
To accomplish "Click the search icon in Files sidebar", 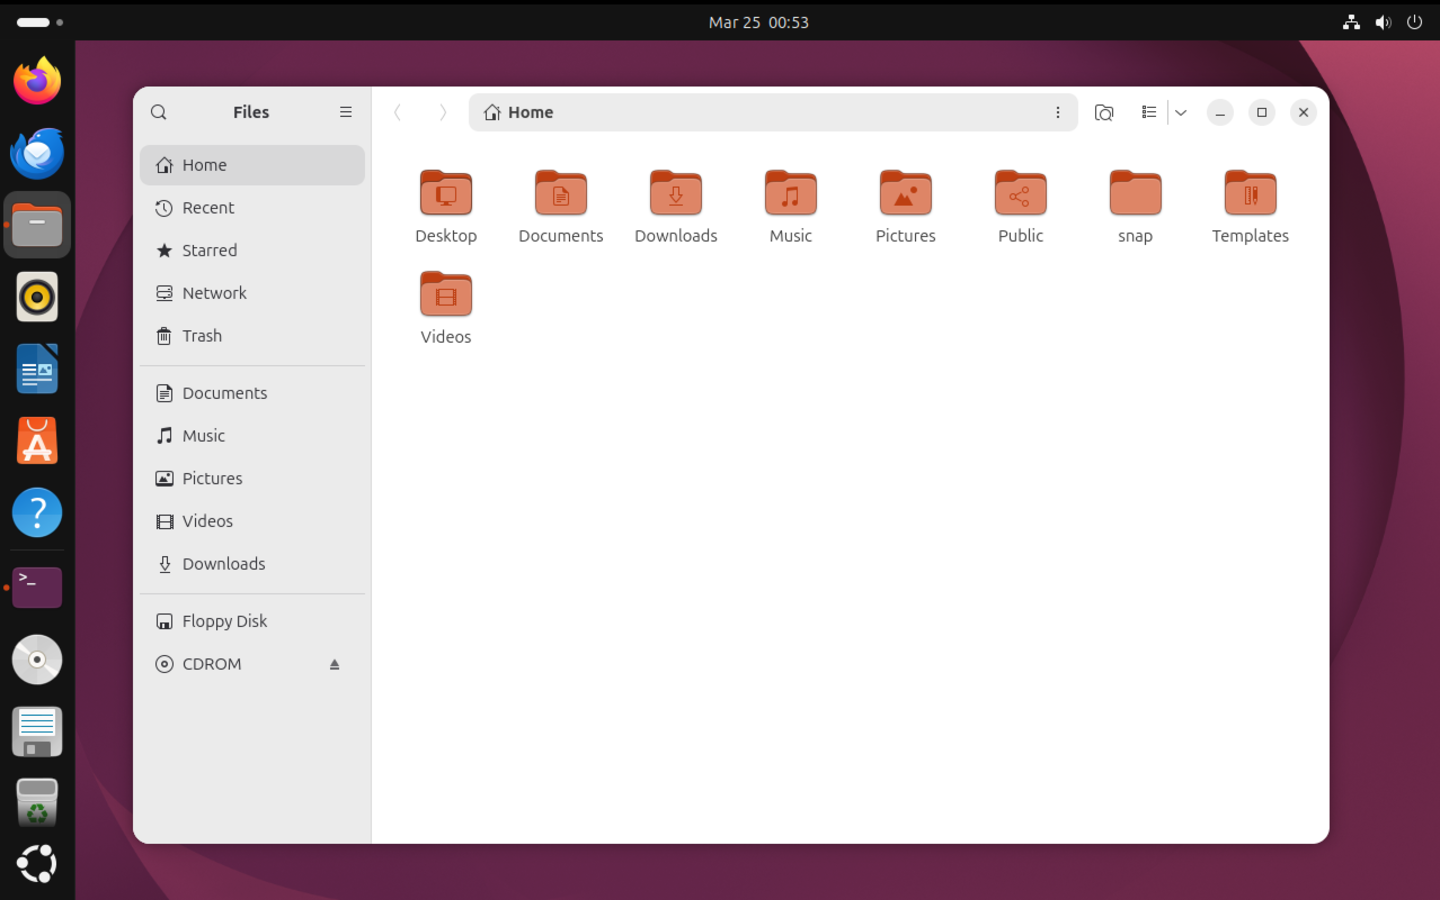I will point(159,112).
